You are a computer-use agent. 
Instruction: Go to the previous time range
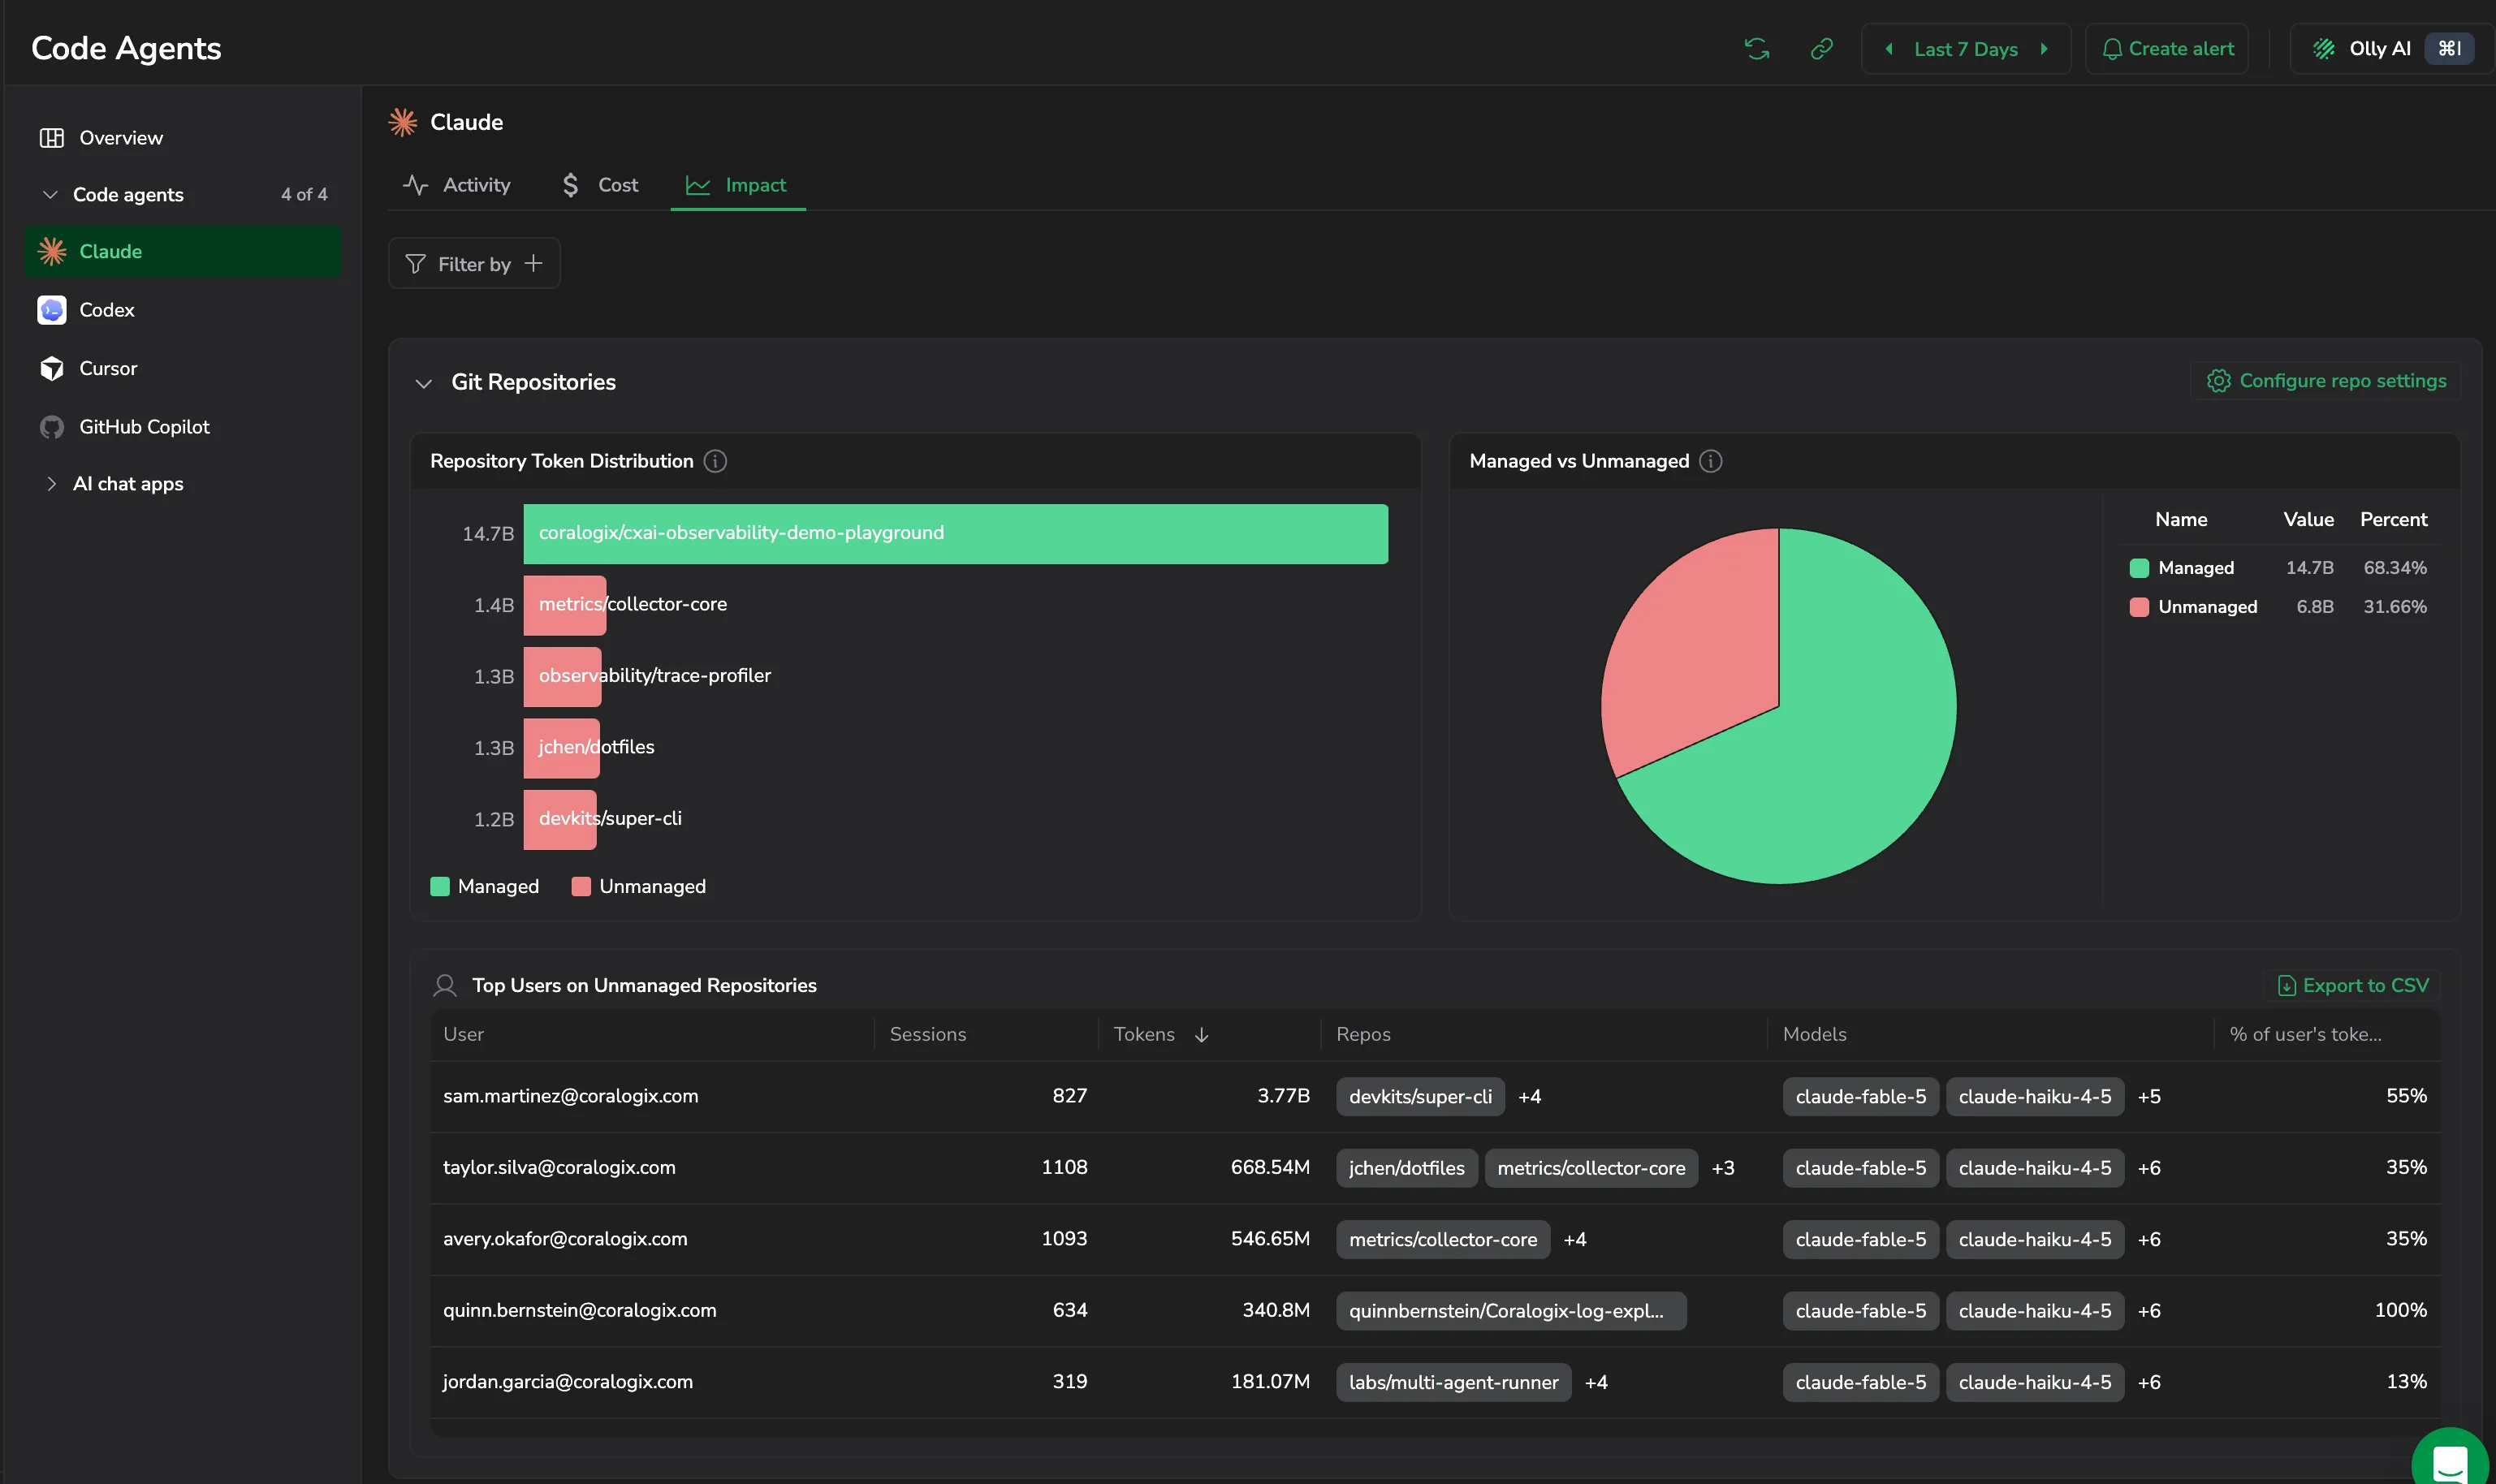(1888, 49)
